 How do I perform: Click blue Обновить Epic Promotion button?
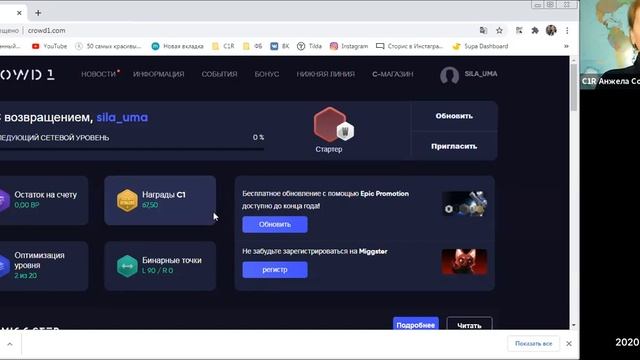275,224
